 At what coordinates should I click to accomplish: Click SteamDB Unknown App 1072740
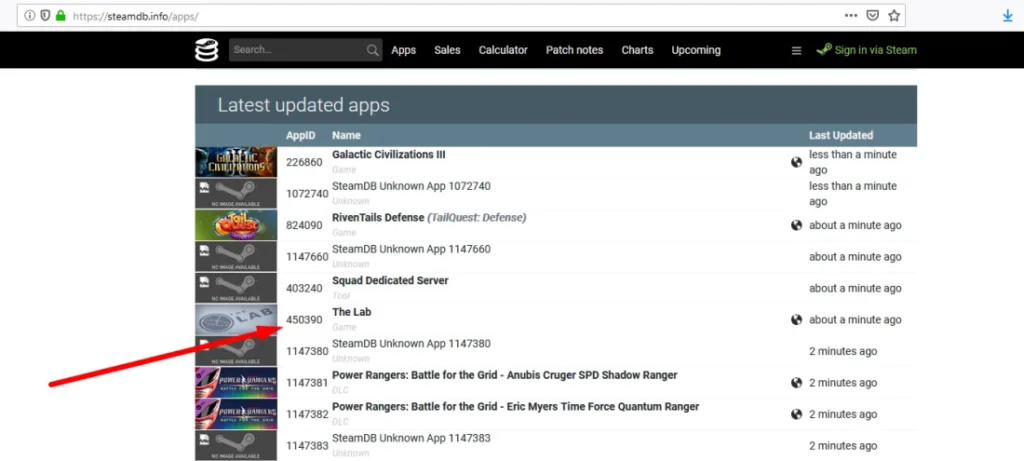[x=411, y=186]
